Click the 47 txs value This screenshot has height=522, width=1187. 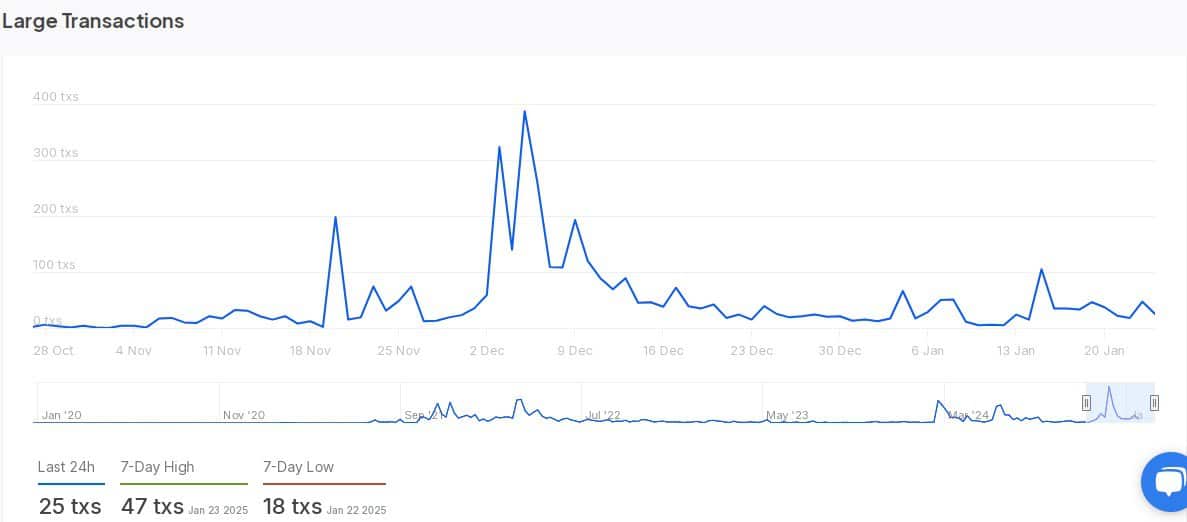(x=152, y=506)
